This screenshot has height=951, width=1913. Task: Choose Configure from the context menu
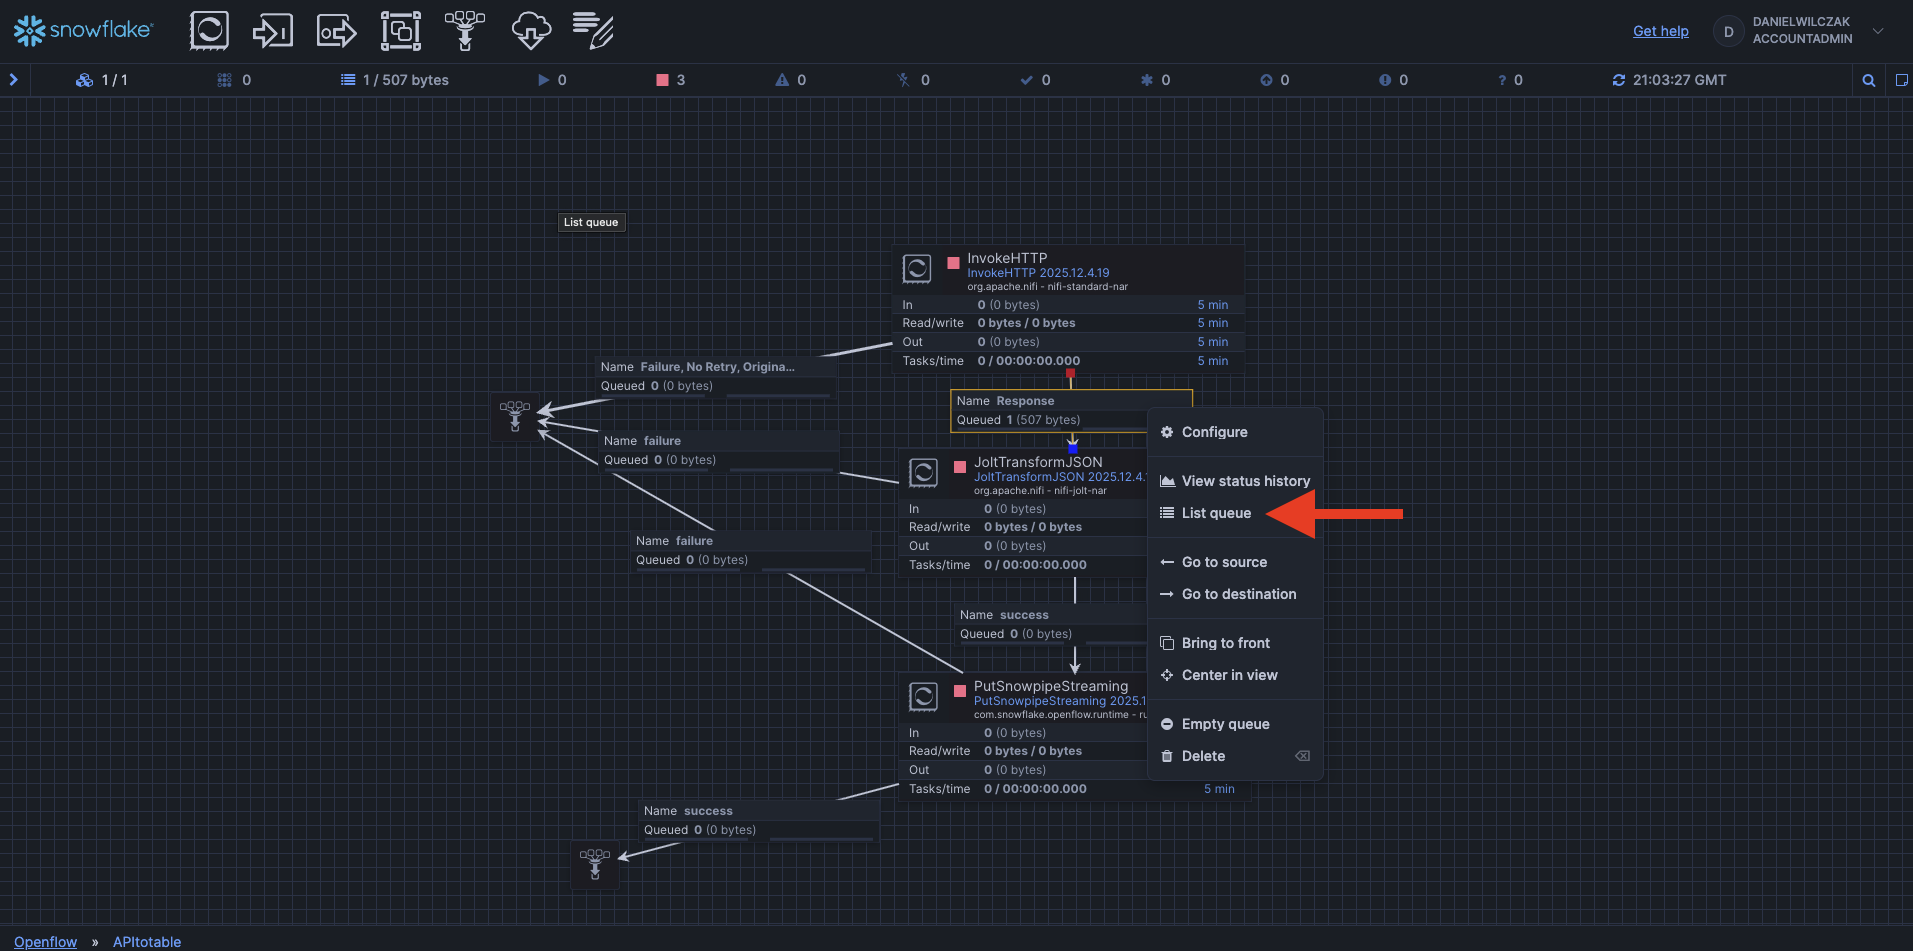coord(1214,432)
